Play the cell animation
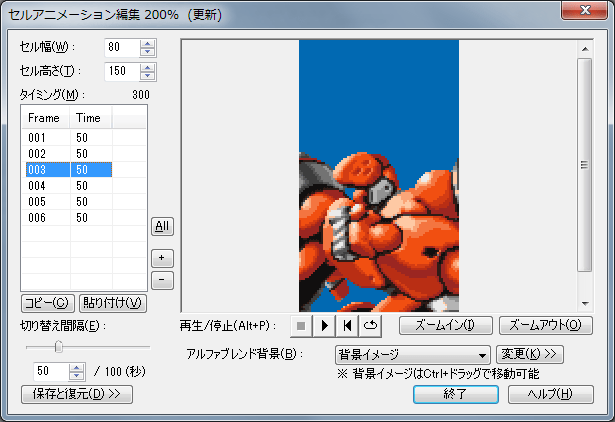Image resolution: width=615 pixels, height=422 pixels. (x=324, y=326)
